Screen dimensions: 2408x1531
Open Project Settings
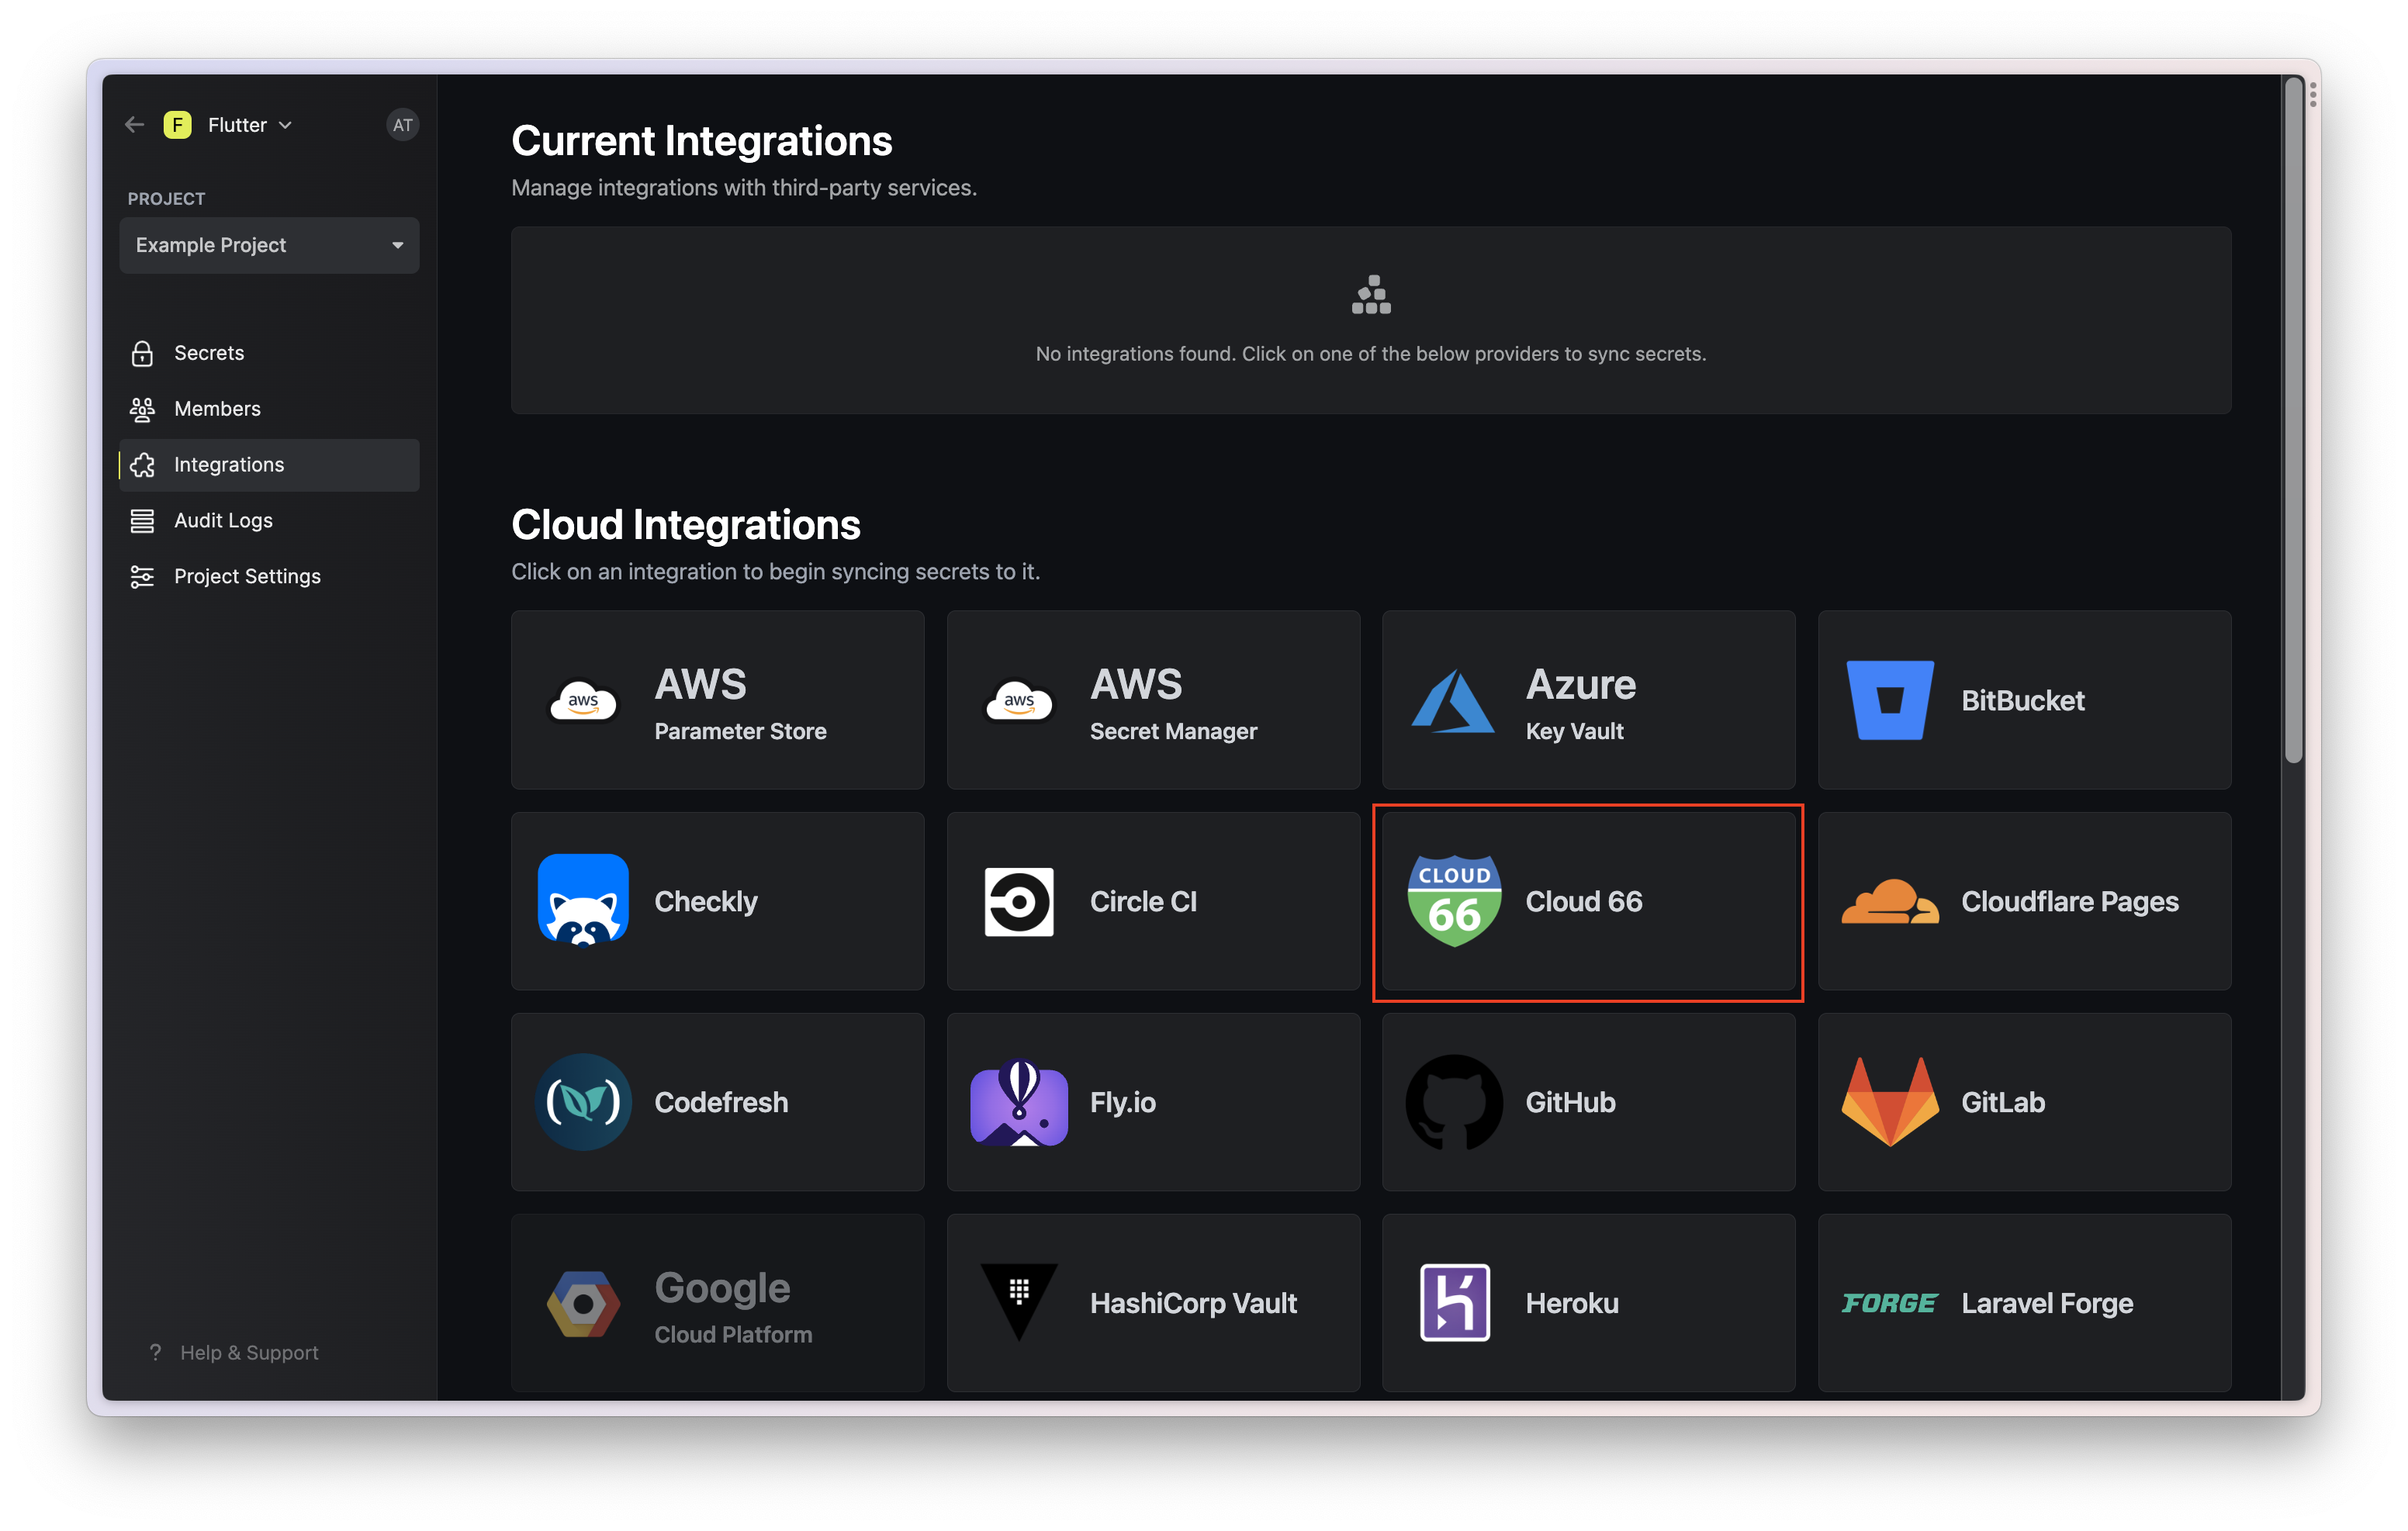(x=269, y=577)
